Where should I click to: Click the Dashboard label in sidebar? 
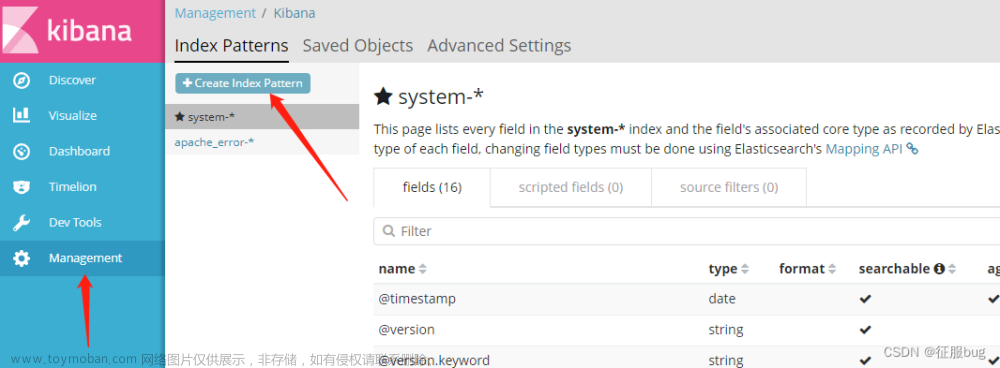[x=79, y=151]
